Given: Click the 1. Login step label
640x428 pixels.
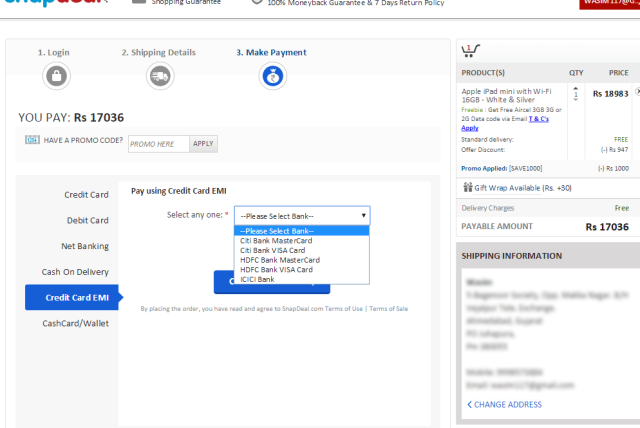Looking at the screenshot, I should point(53,52).
